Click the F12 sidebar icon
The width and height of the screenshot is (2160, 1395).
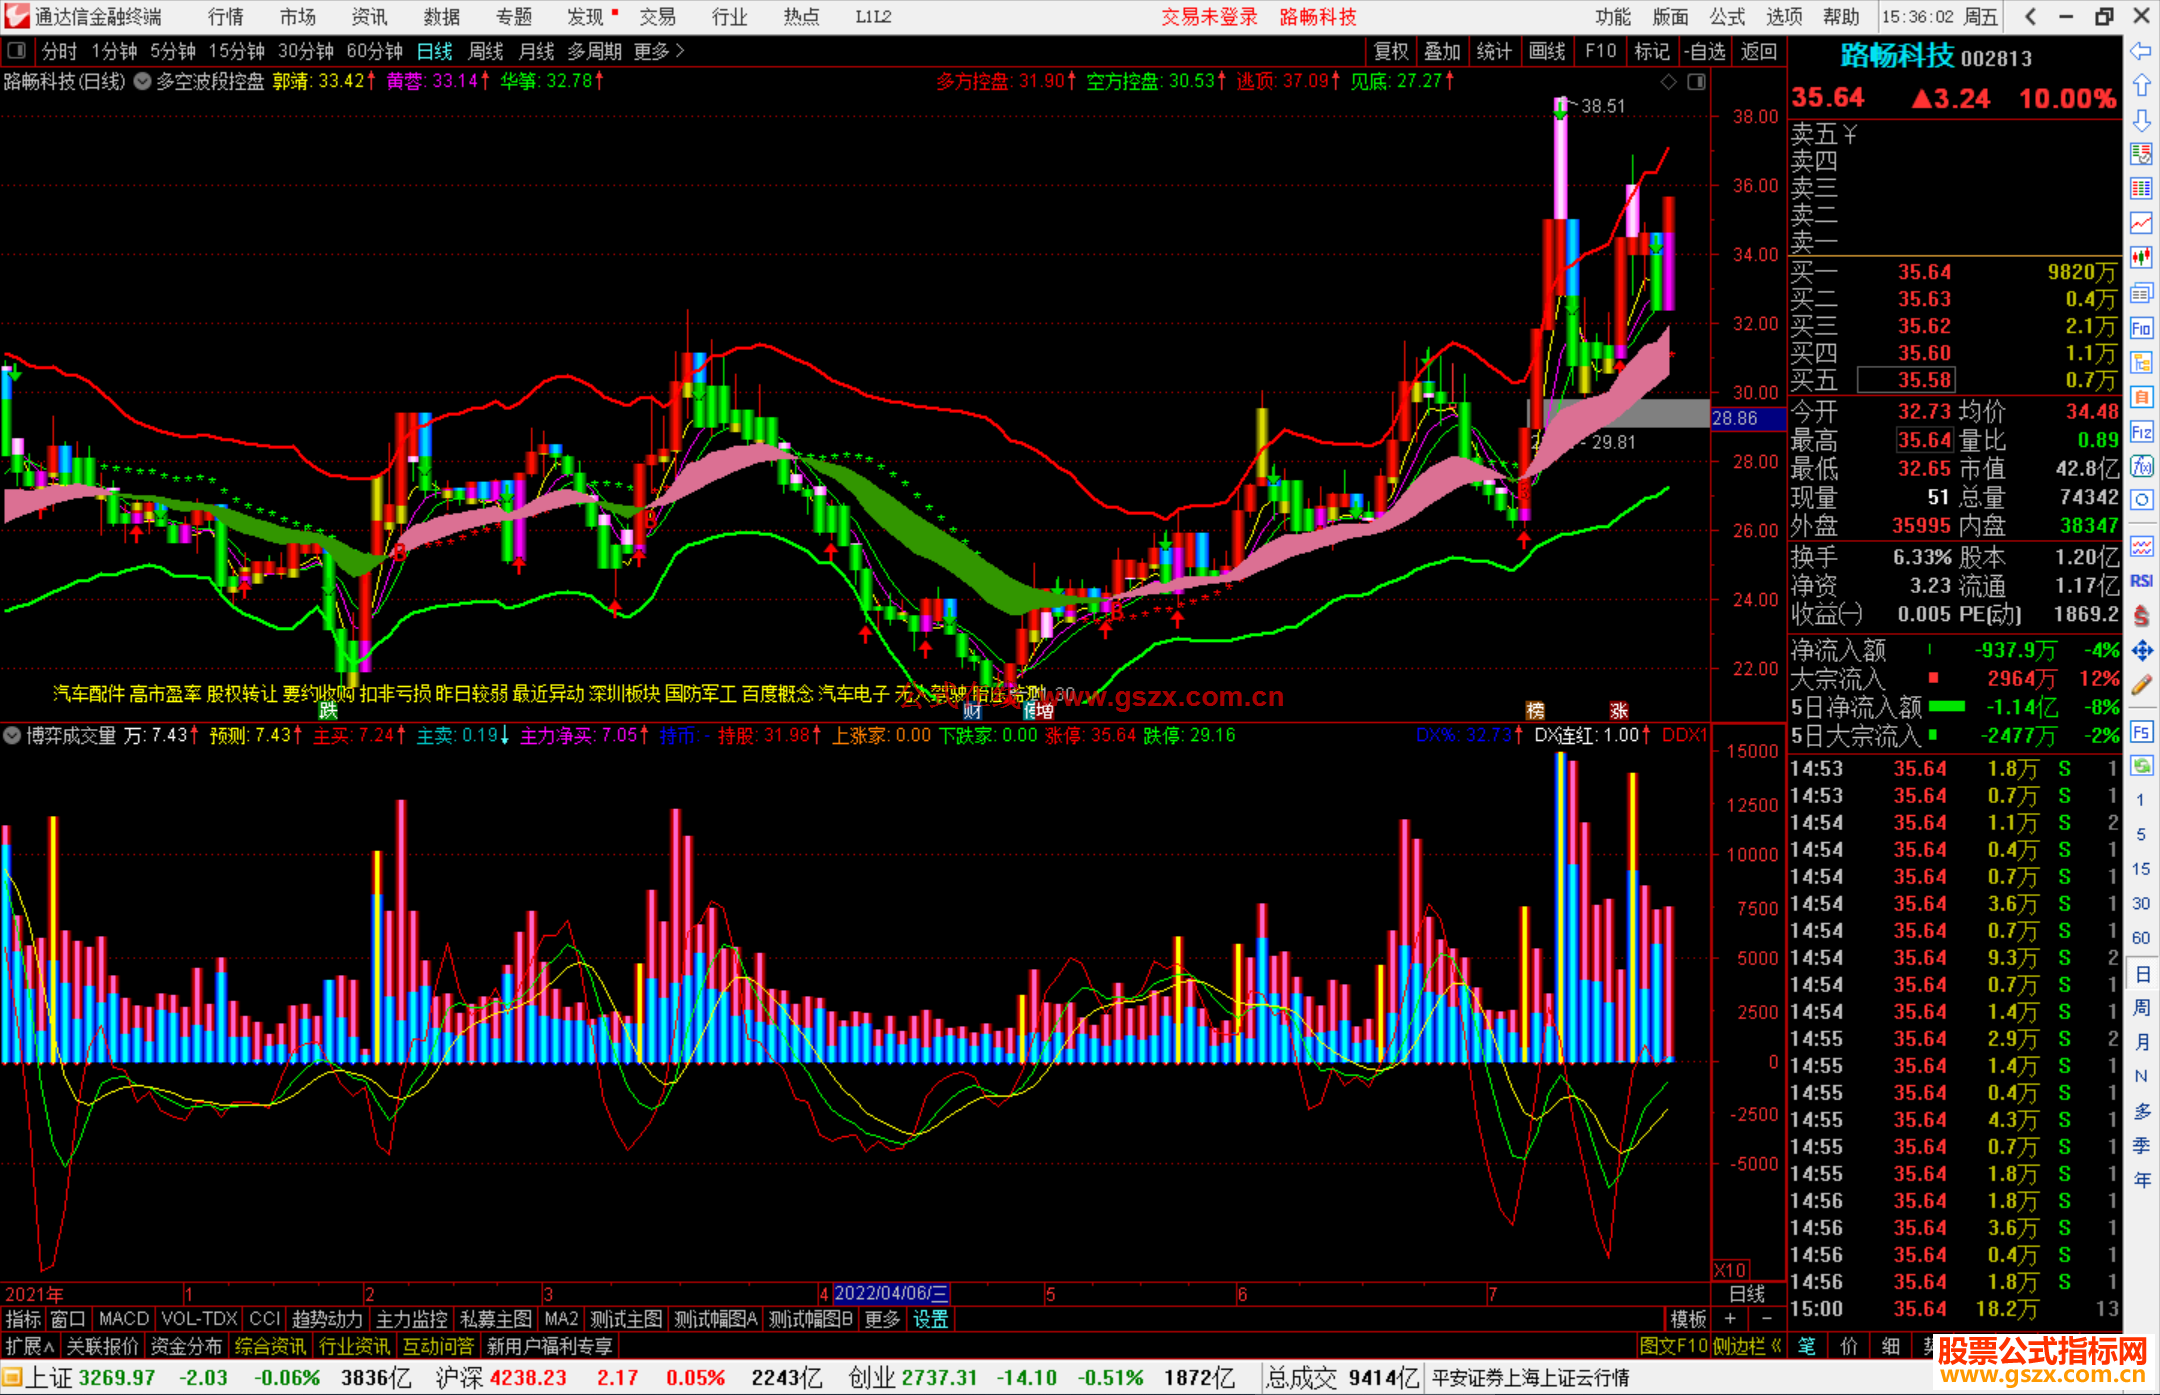click(x=2141, y=432)
